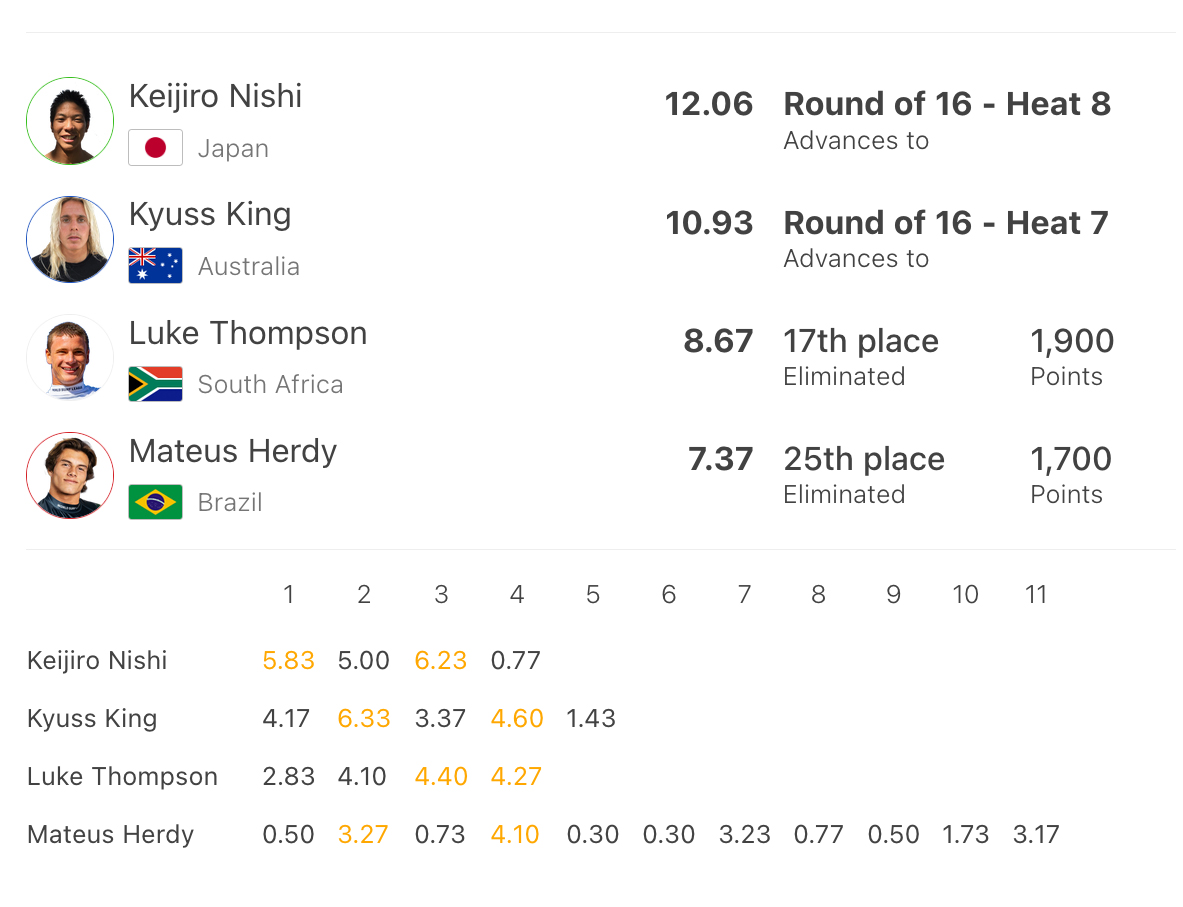Open Luke Thompson's name in the results list
This screenshot has height=907, width=1183.
[248, 333]
